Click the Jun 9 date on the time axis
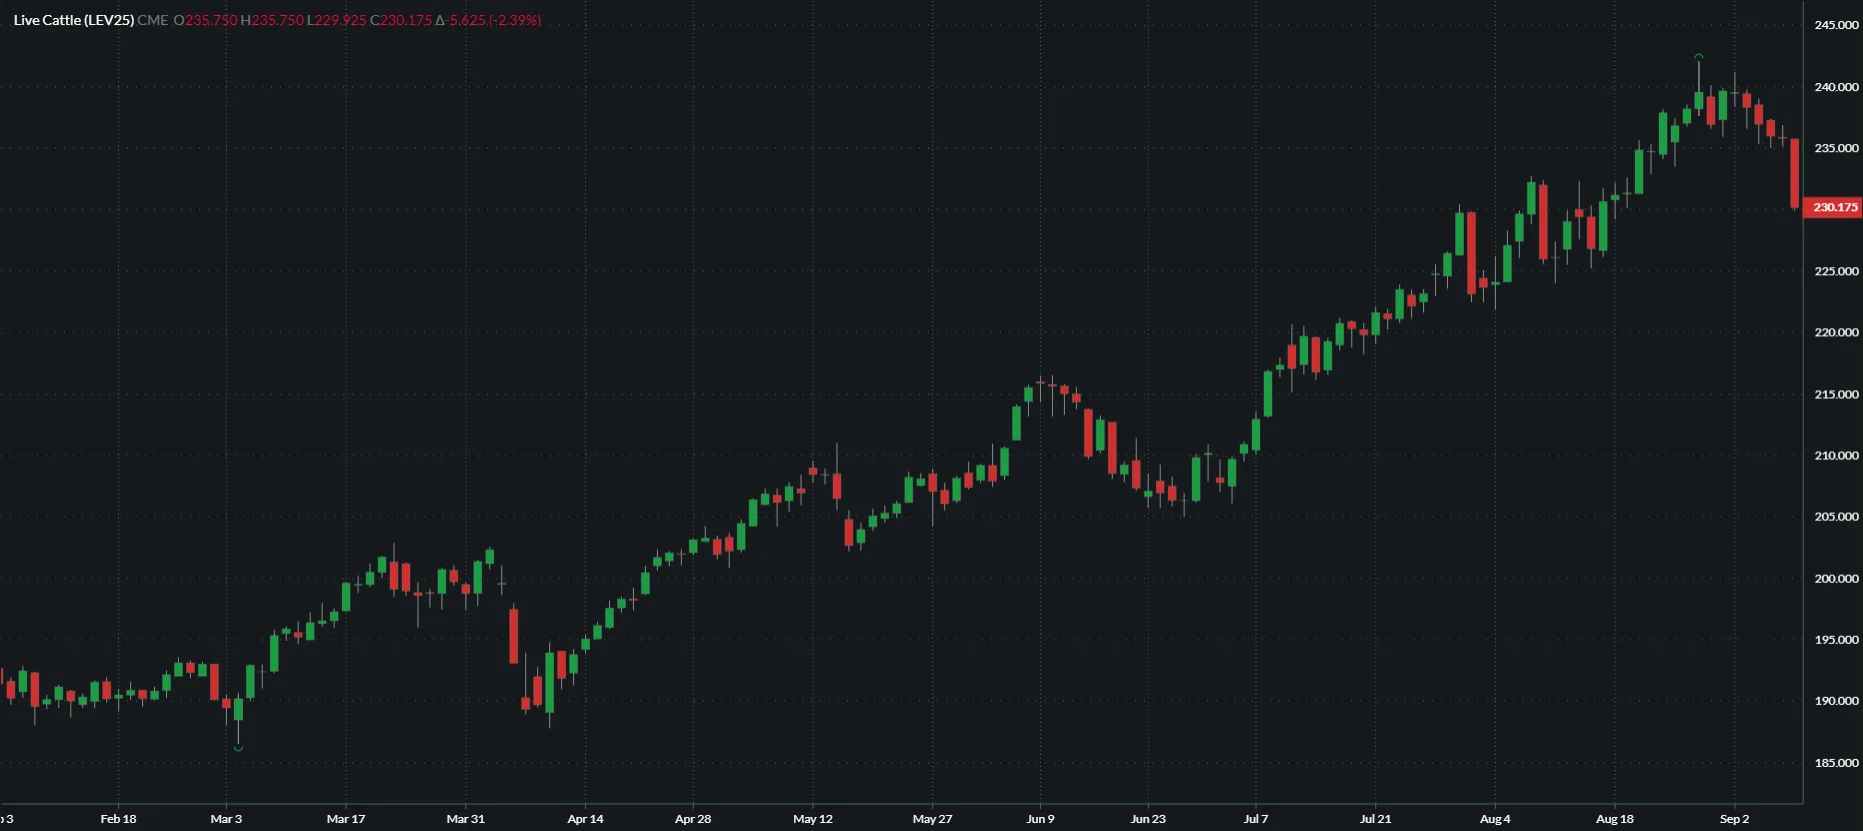This screenshot has height=831, width=1863. (1040, 819)
